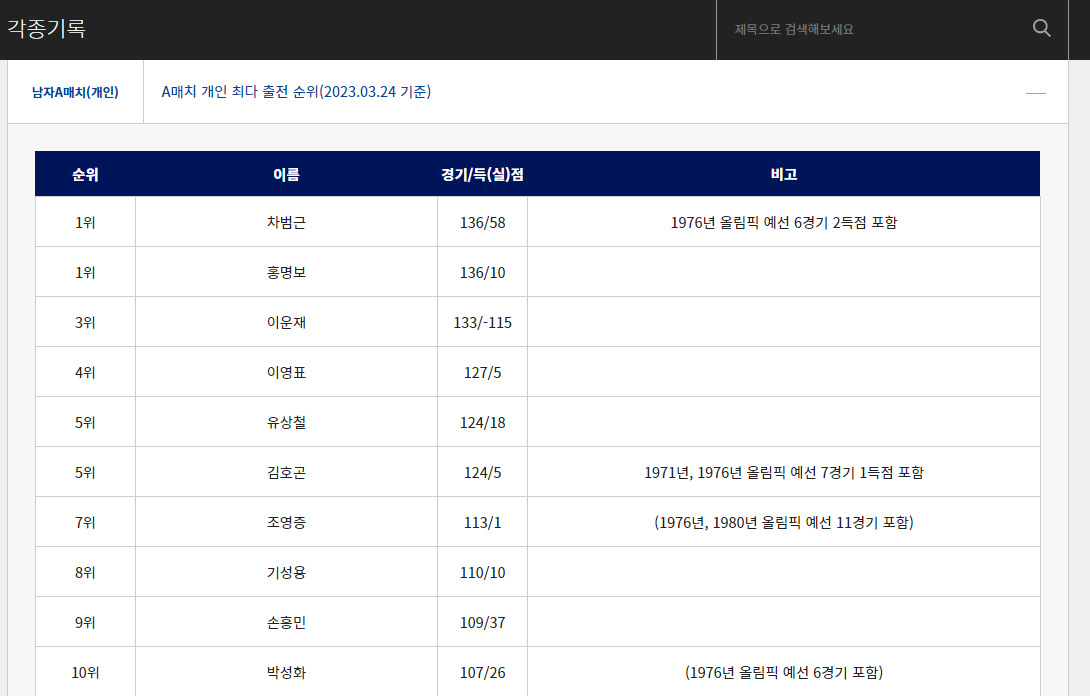This screenshot has width=1090, height=696.
Task: Select goalkeeper 이운재's row
Action: [x=285, y=321]
